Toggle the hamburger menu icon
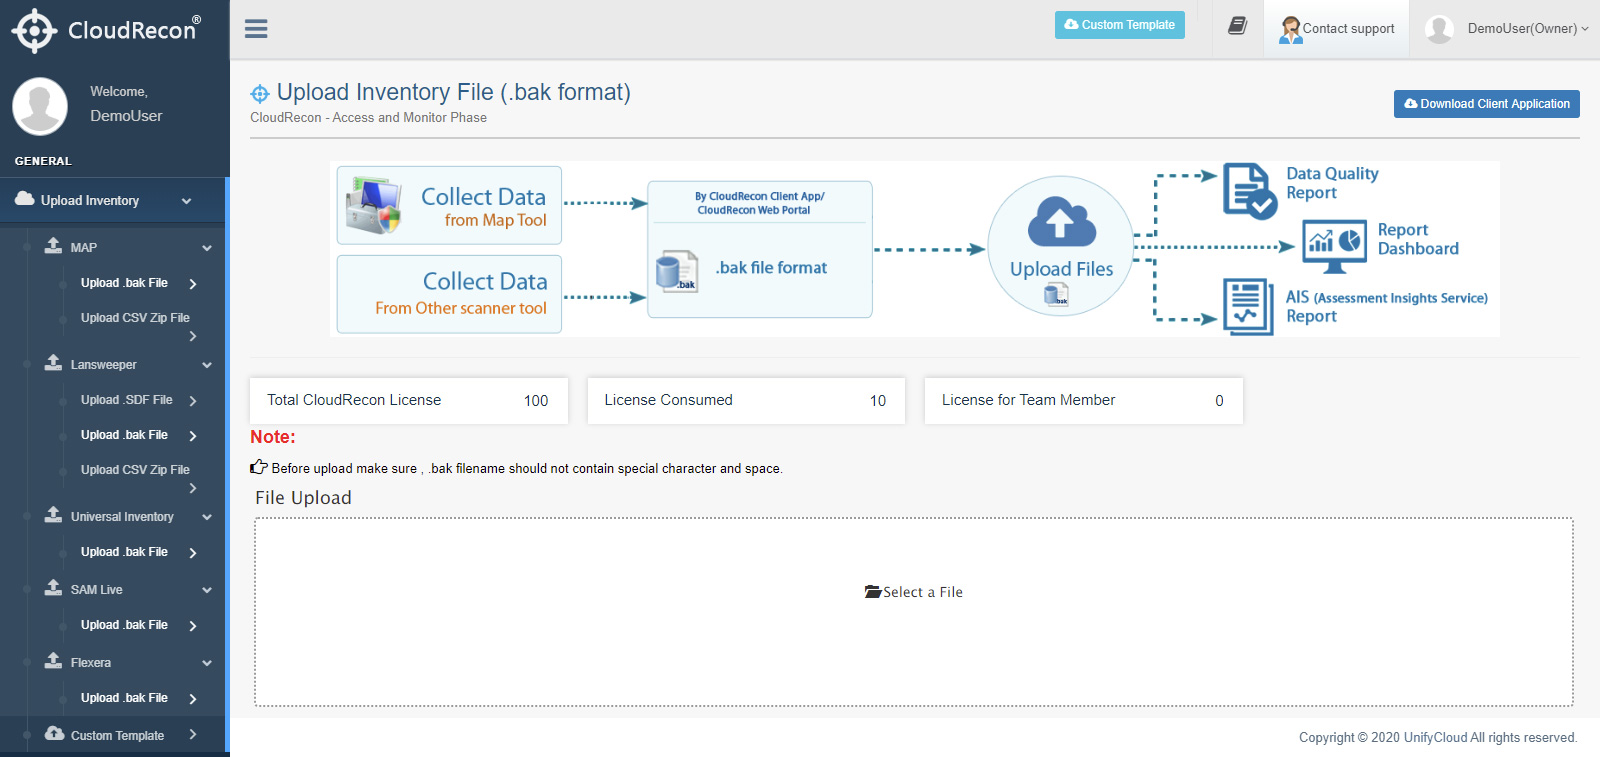This screenshot has width=1600, height=757. point(256,29)
